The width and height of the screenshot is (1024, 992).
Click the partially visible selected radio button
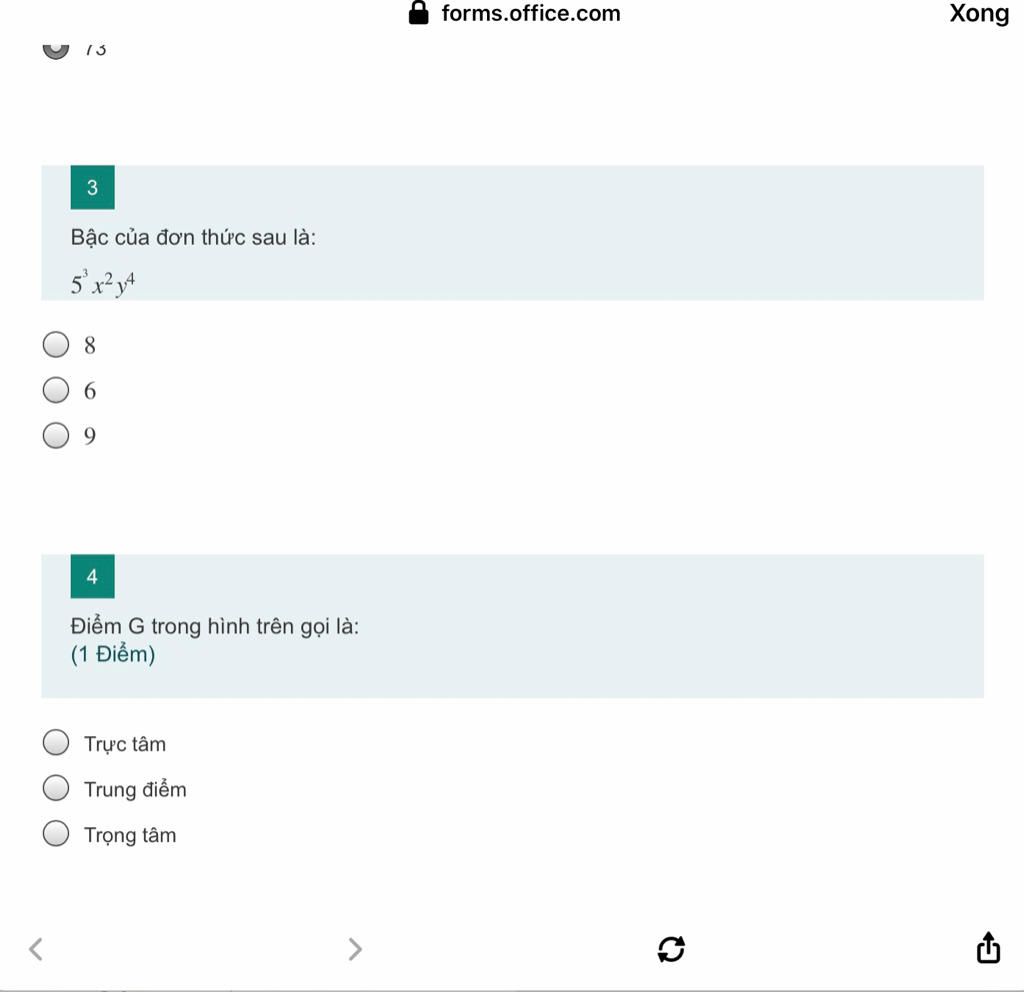(x=56, y=48)
